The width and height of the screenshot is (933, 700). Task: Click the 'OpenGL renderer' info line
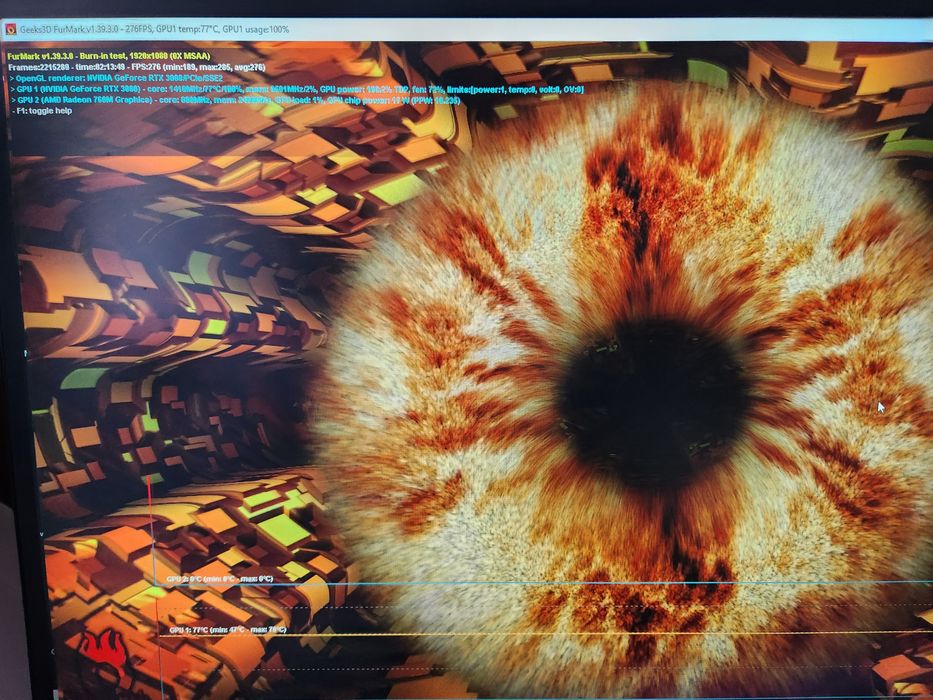click(x=116, y=78)
